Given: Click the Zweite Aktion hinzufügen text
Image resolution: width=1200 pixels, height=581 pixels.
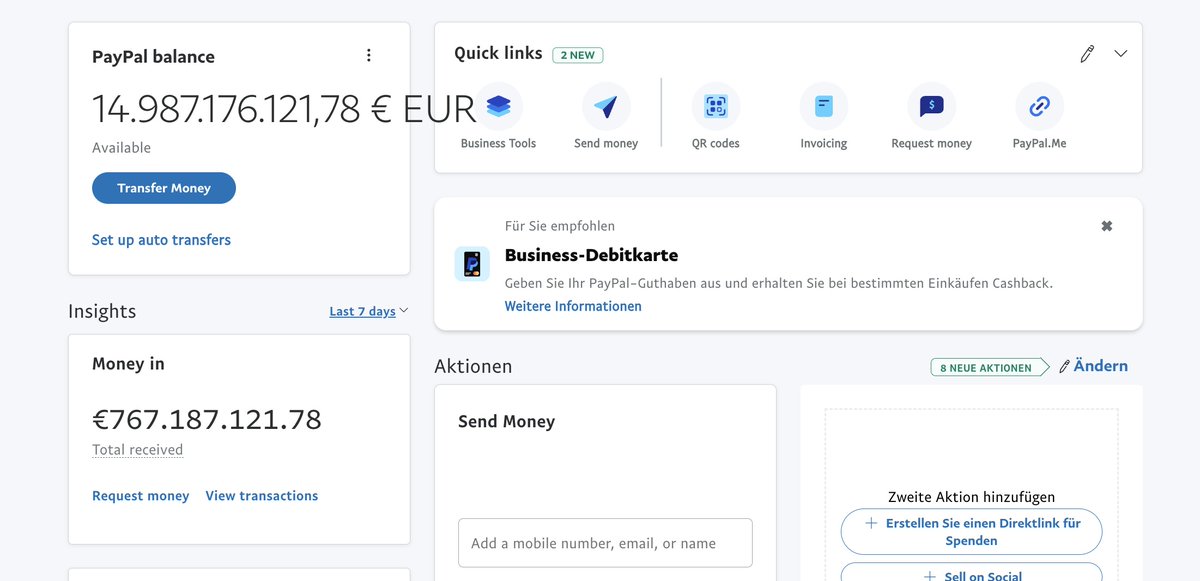Looking at the screenshot, I should point(971,497).
